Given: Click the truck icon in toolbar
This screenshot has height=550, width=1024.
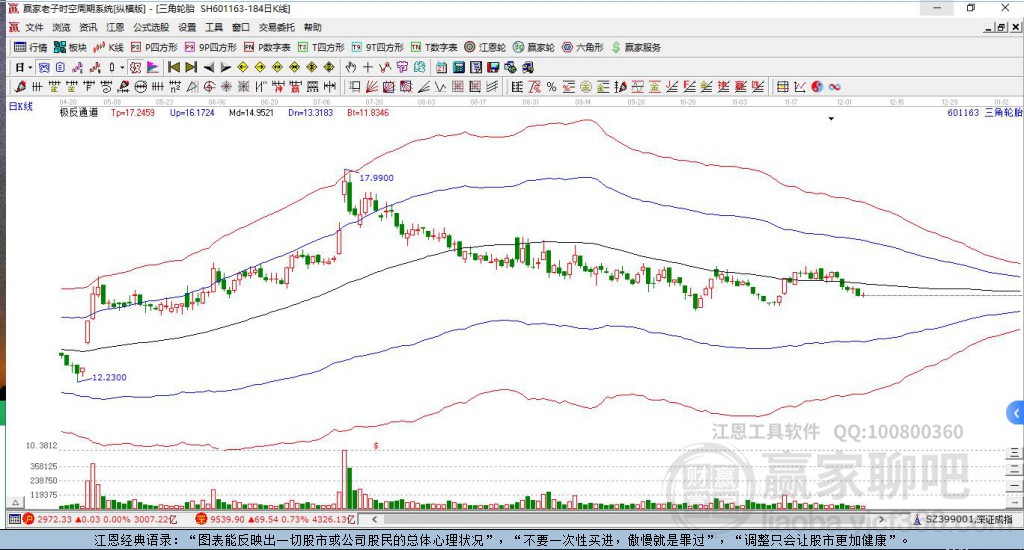Looking at the screenshot, I should (528, 67).
